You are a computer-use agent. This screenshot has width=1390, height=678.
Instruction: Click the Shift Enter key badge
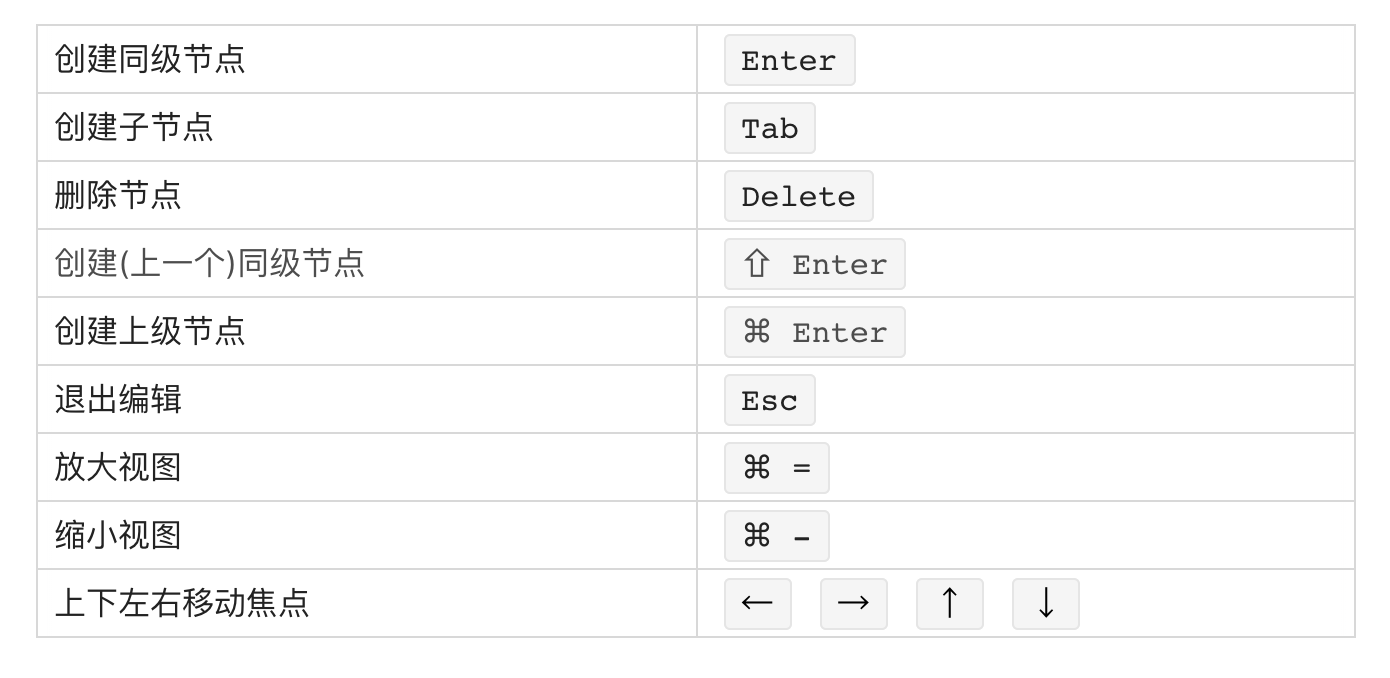[x=815, y=264]
